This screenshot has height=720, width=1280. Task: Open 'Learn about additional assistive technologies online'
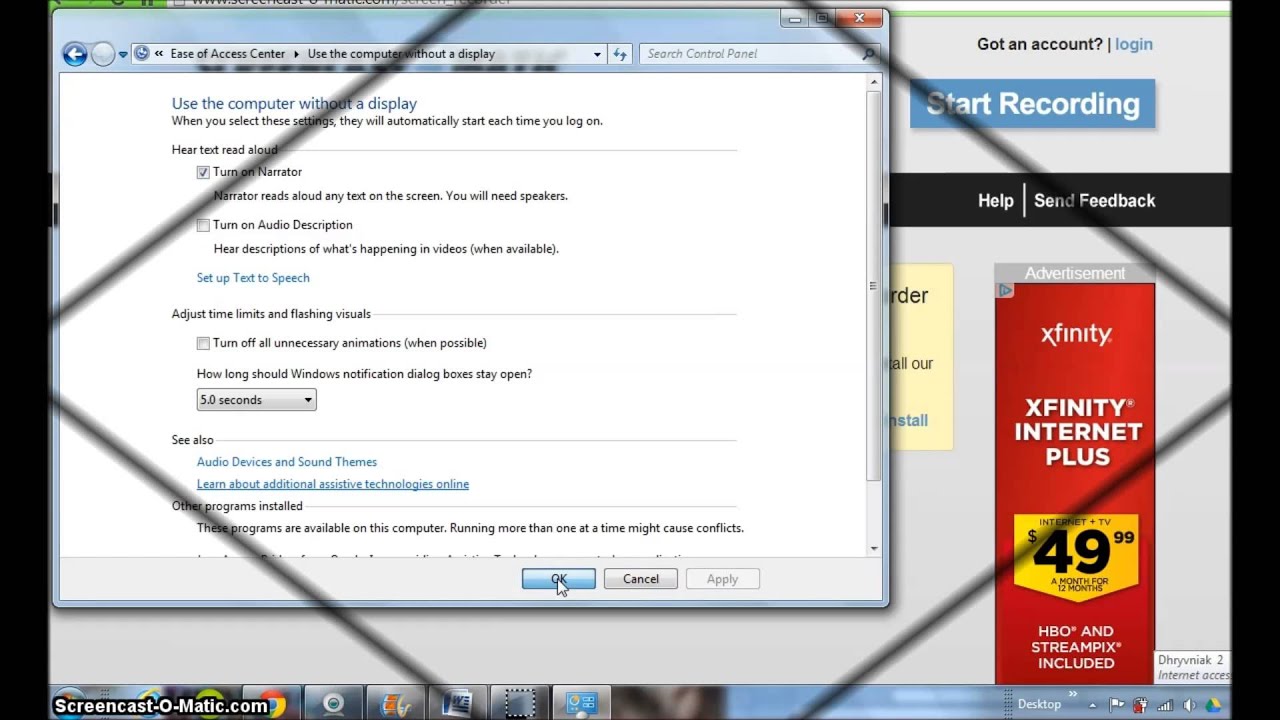click(x=333, y=484)
